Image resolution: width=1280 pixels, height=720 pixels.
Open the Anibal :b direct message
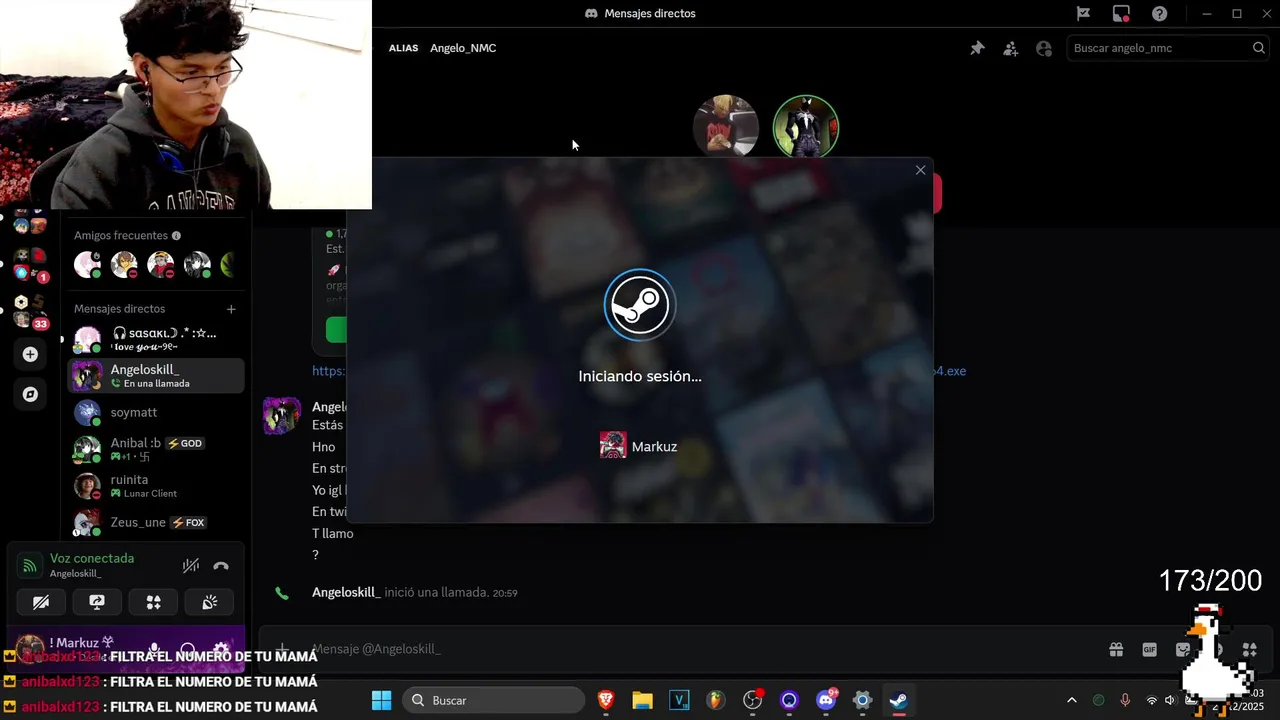(x=156, y=449)
